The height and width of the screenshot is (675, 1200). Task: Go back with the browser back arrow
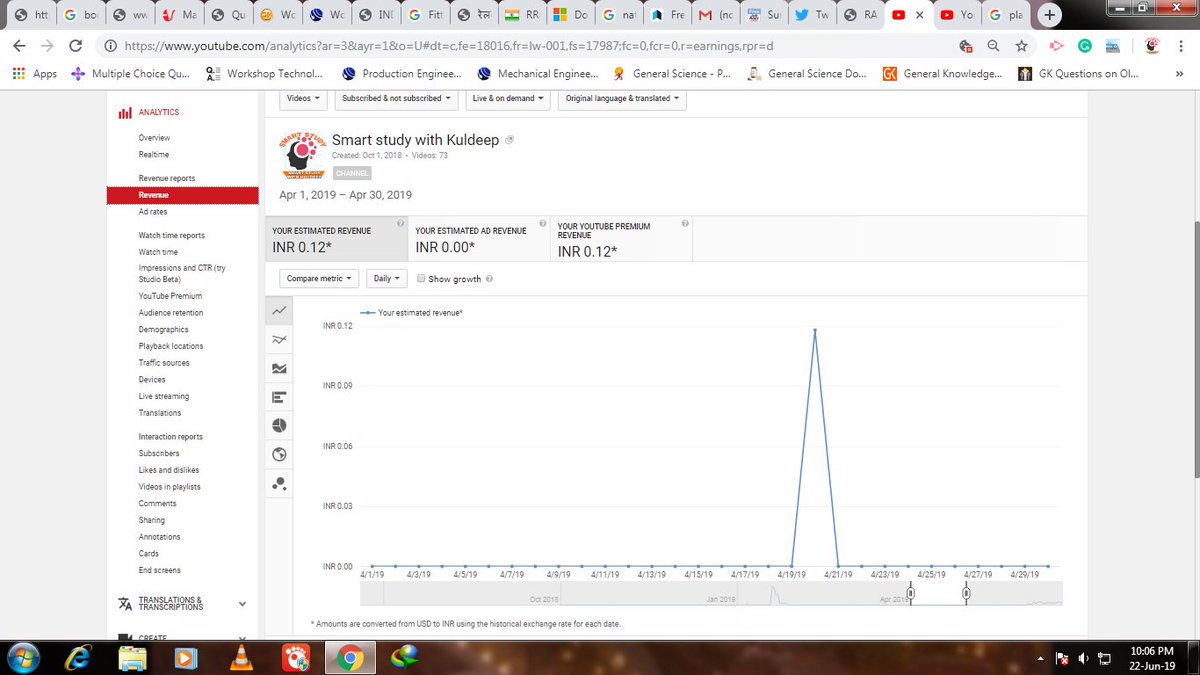[21, 46]
